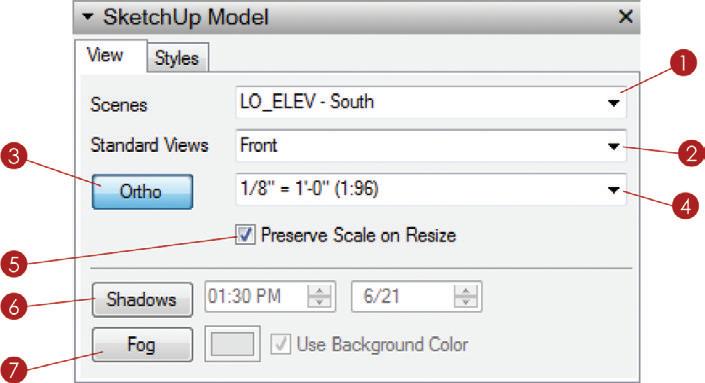Uncheck Preserve Scale on Resize

[x=245, y=235]
